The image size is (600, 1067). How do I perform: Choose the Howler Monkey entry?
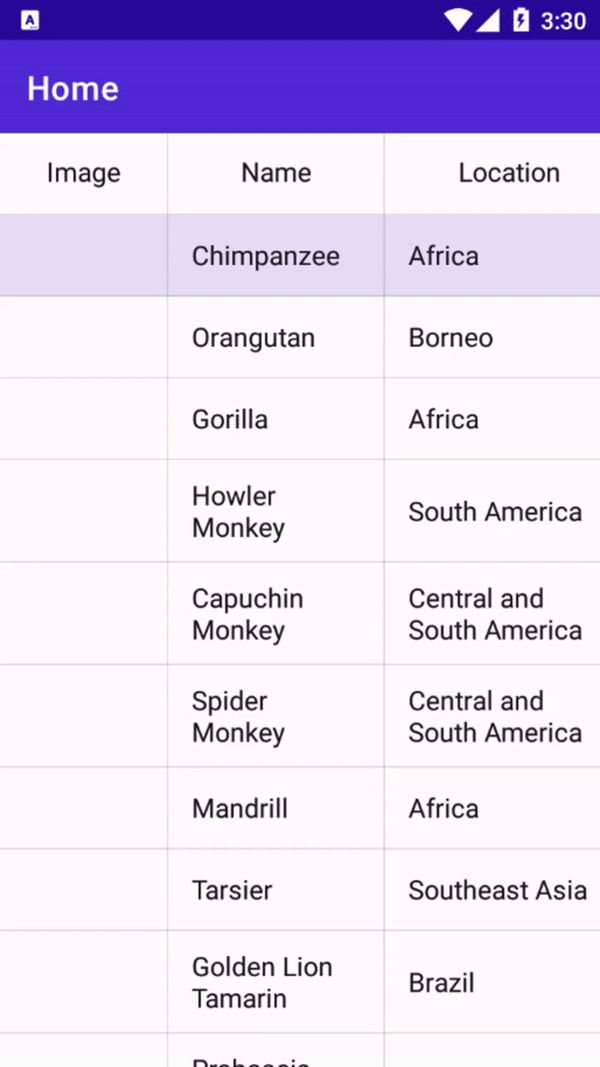238,512
